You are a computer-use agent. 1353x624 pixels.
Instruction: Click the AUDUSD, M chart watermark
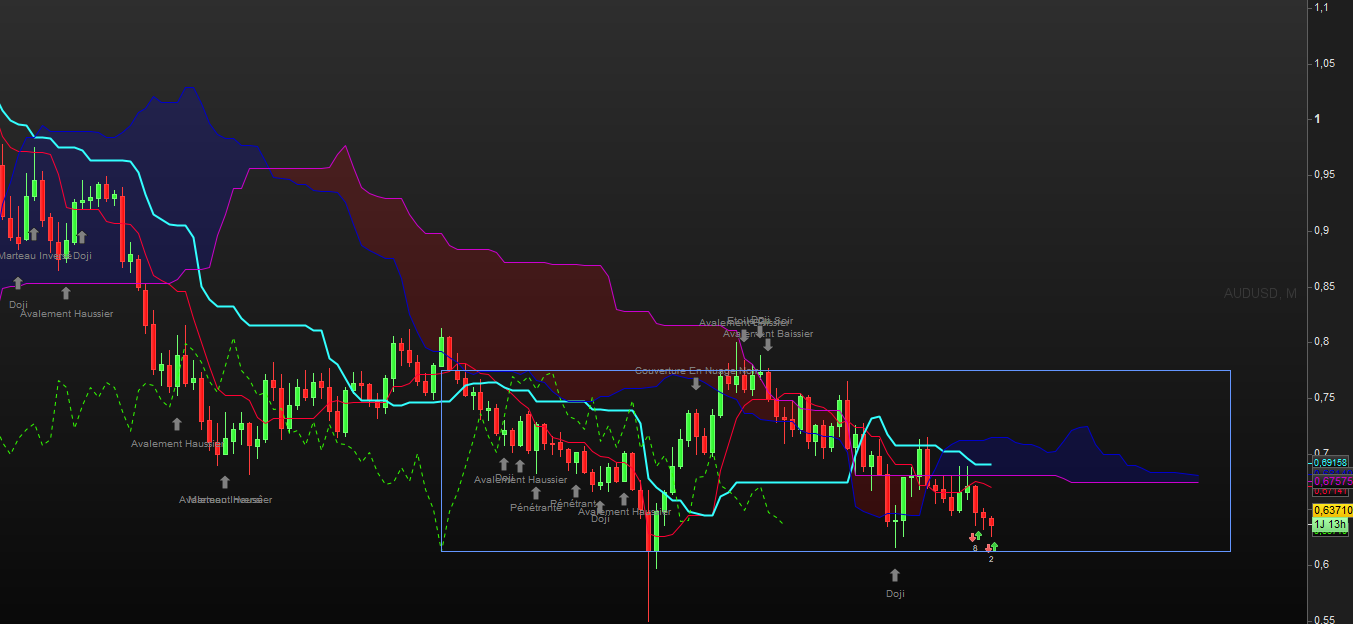(1260, 293)
